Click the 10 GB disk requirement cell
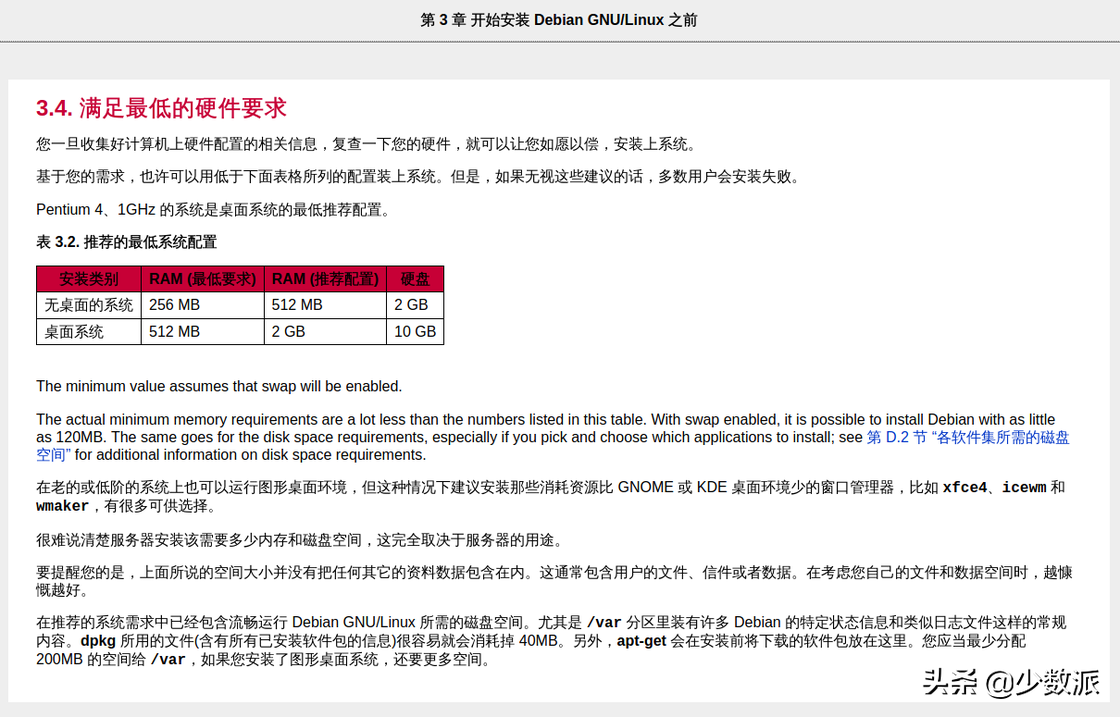The height and width of the screenshot is (717, 1120). click(x=413, y=331)
